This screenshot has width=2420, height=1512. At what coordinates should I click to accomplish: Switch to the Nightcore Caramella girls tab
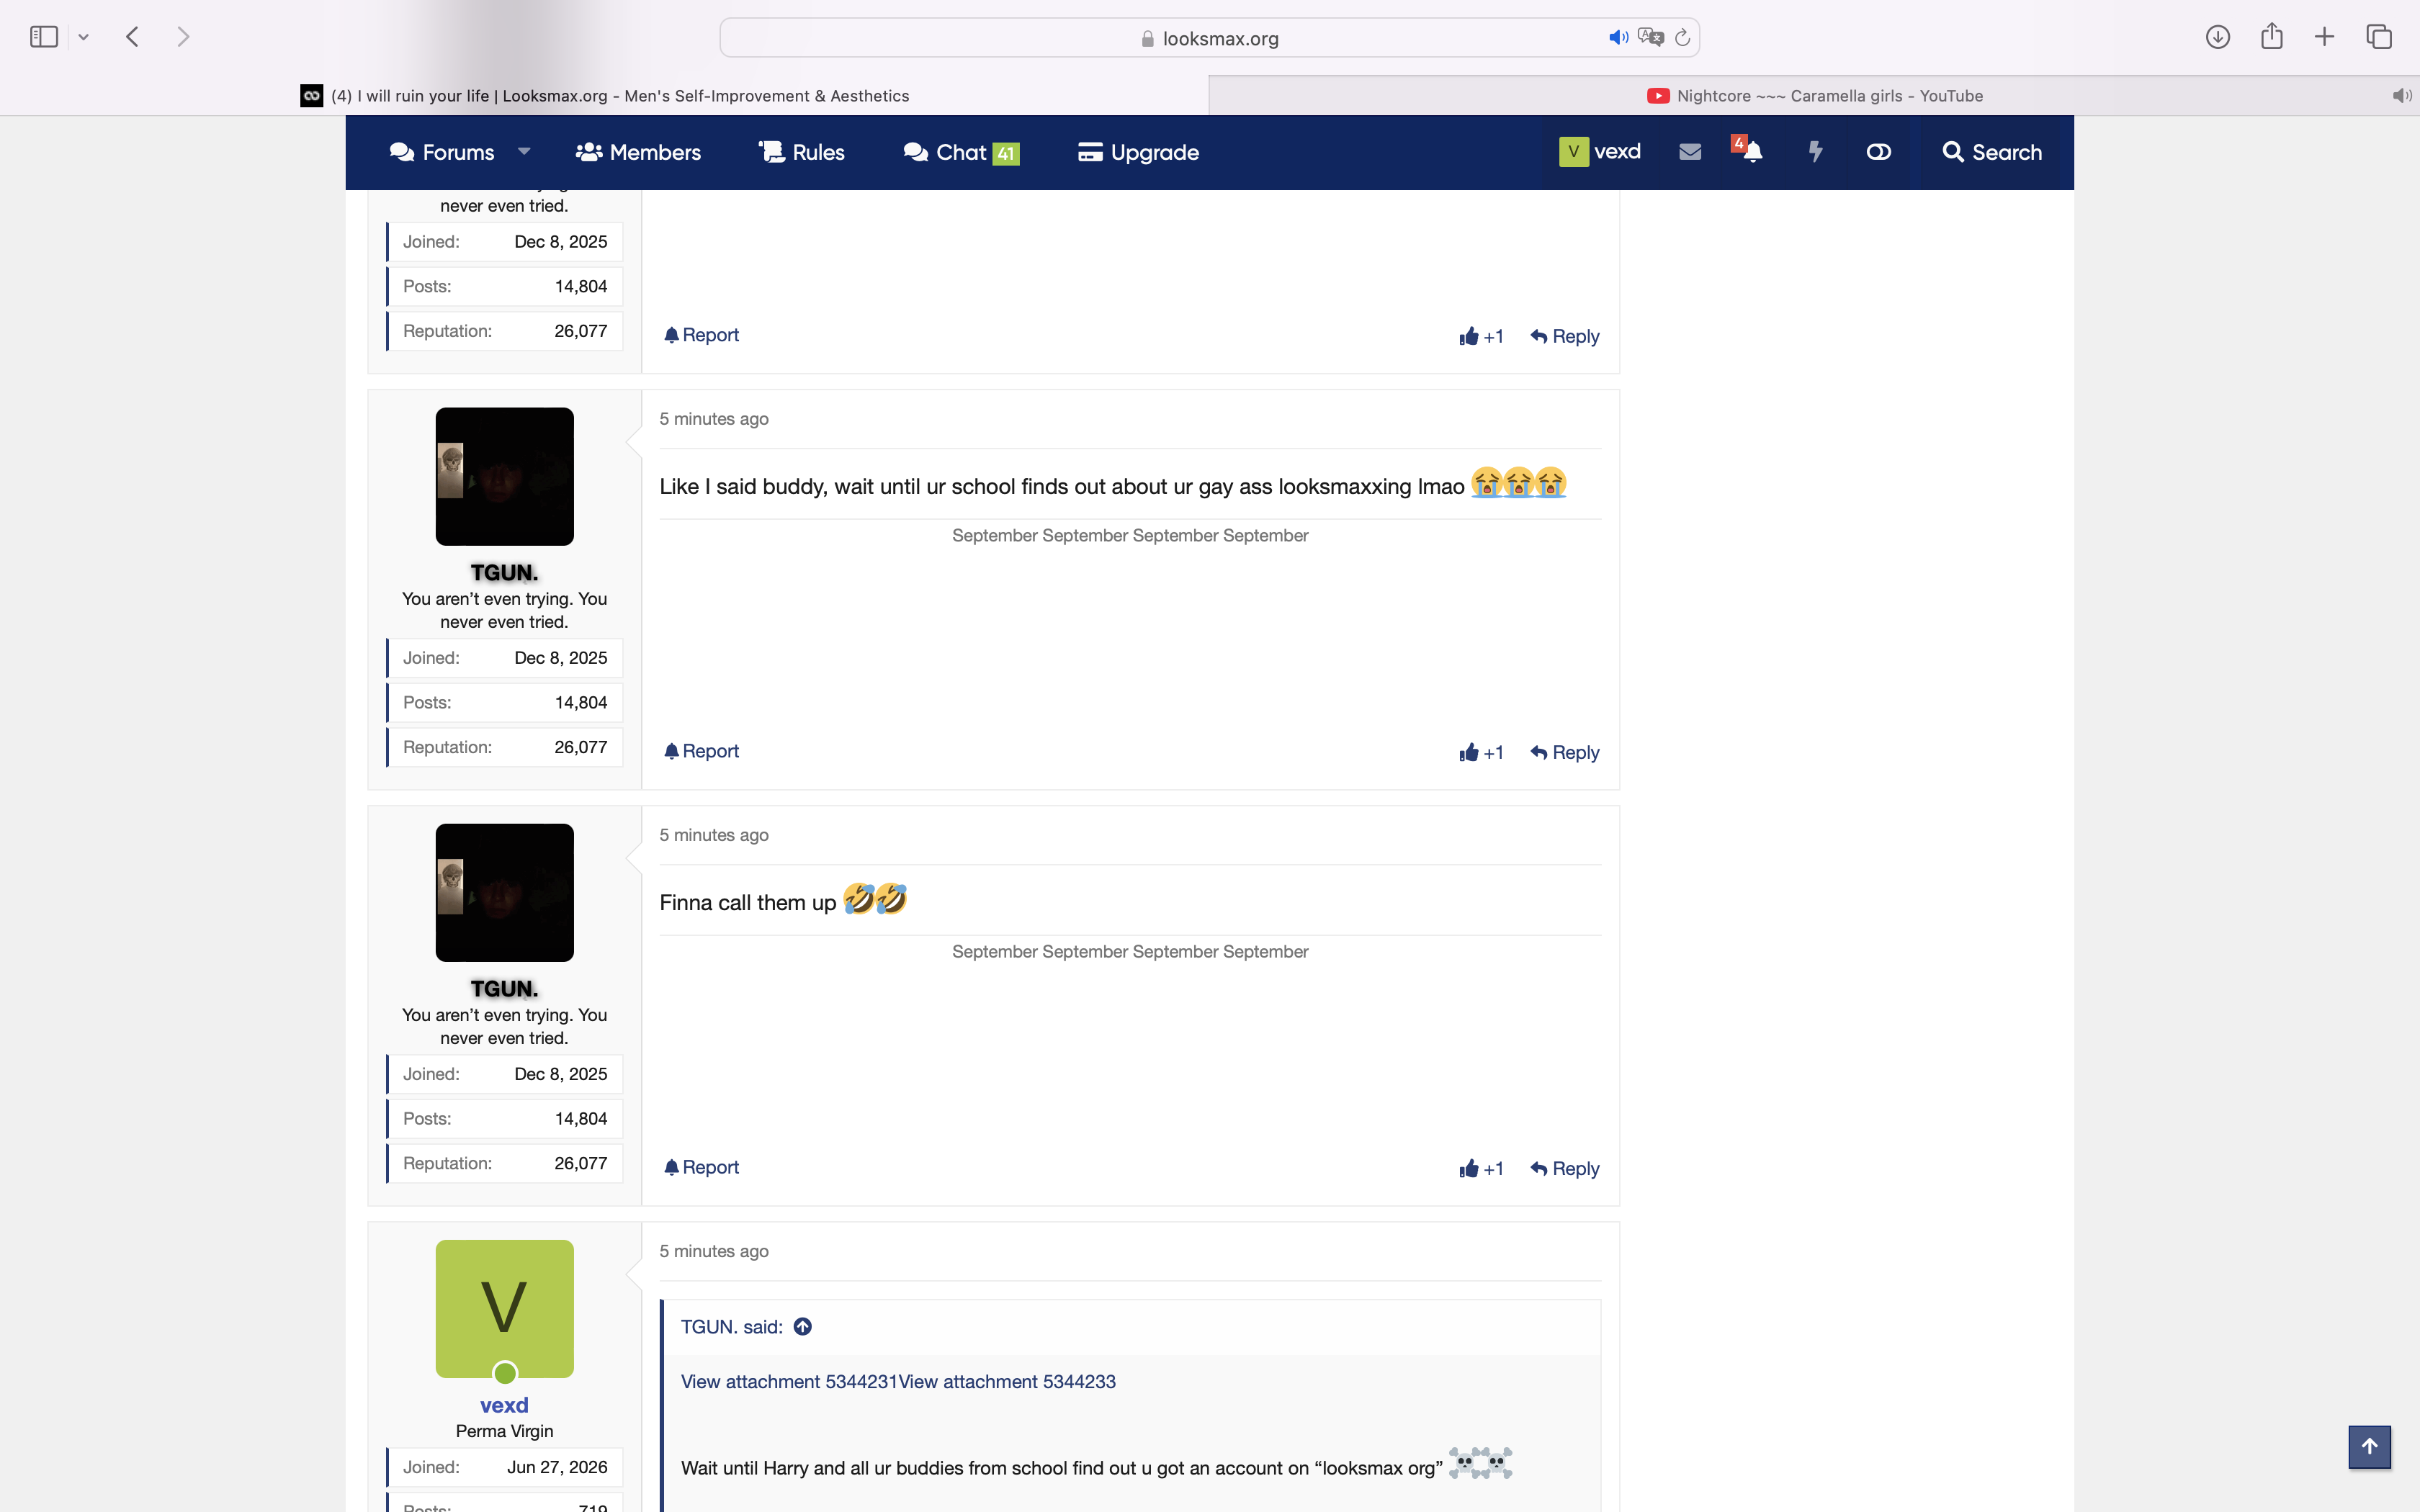point(1814,96)
